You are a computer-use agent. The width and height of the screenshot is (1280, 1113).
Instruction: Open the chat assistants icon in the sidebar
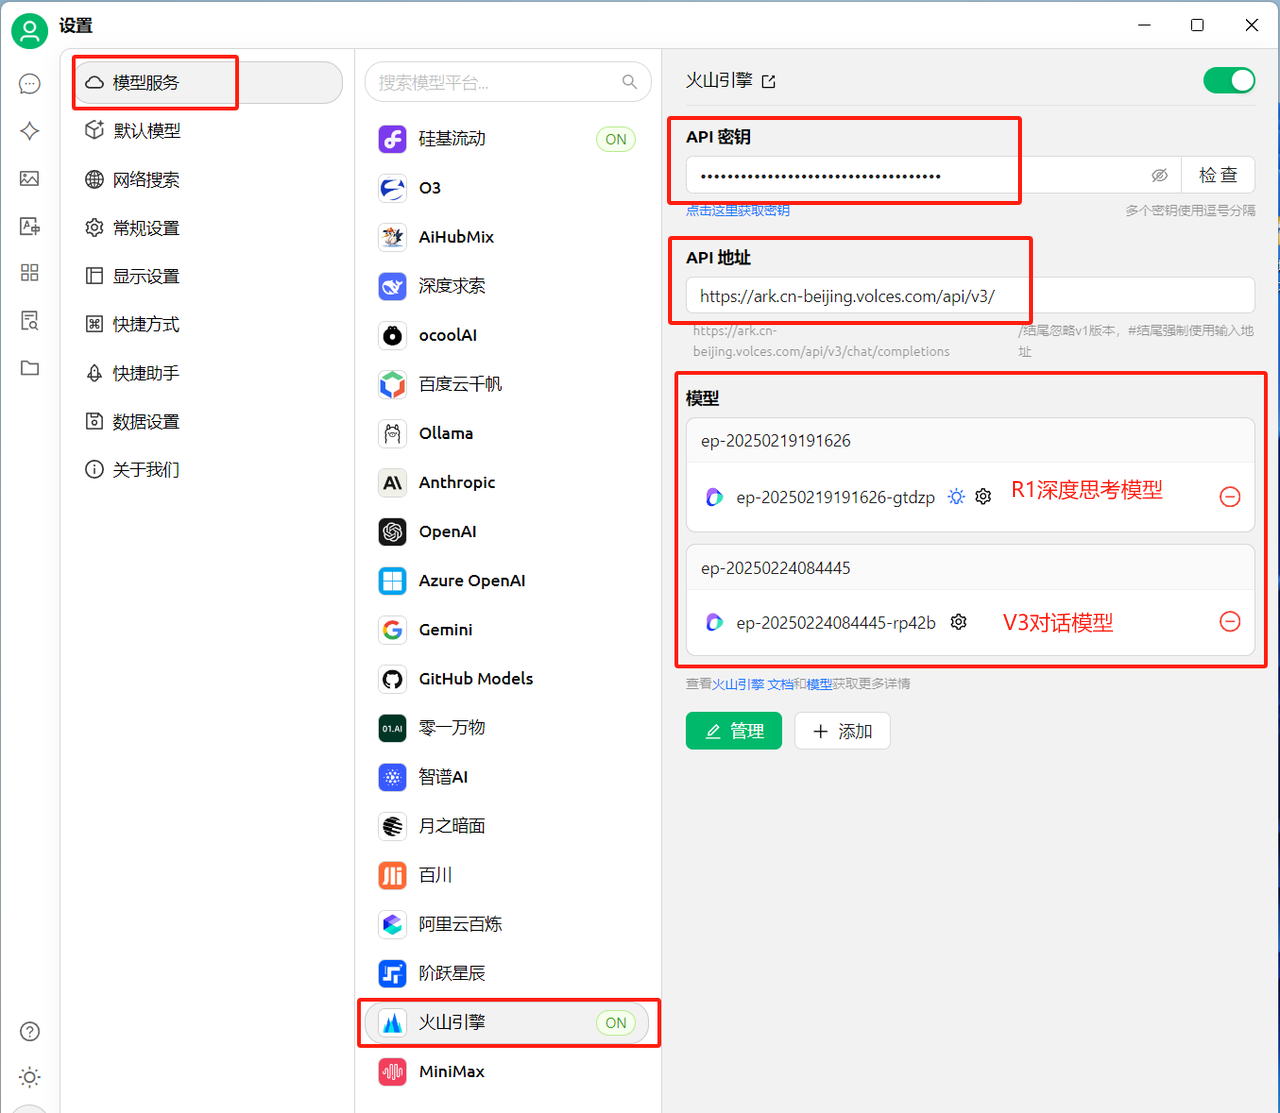point(29,83)
